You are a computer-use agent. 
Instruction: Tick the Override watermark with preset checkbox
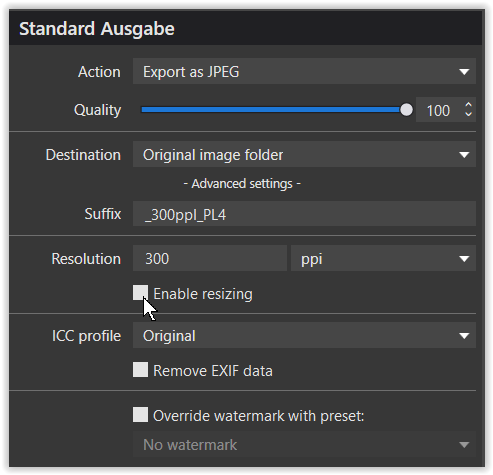(140, 414)
